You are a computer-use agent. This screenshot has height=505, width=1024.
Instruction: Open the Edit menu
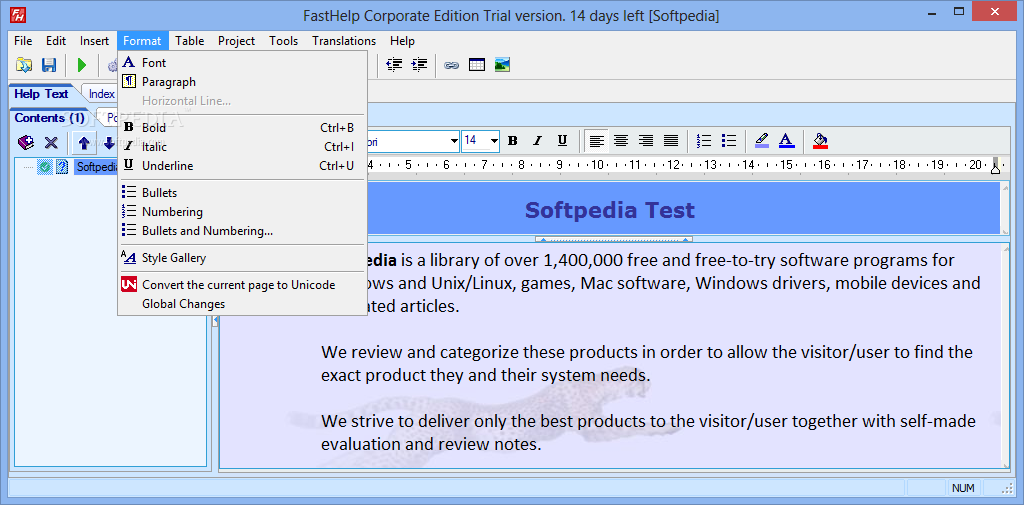point(56,41)
